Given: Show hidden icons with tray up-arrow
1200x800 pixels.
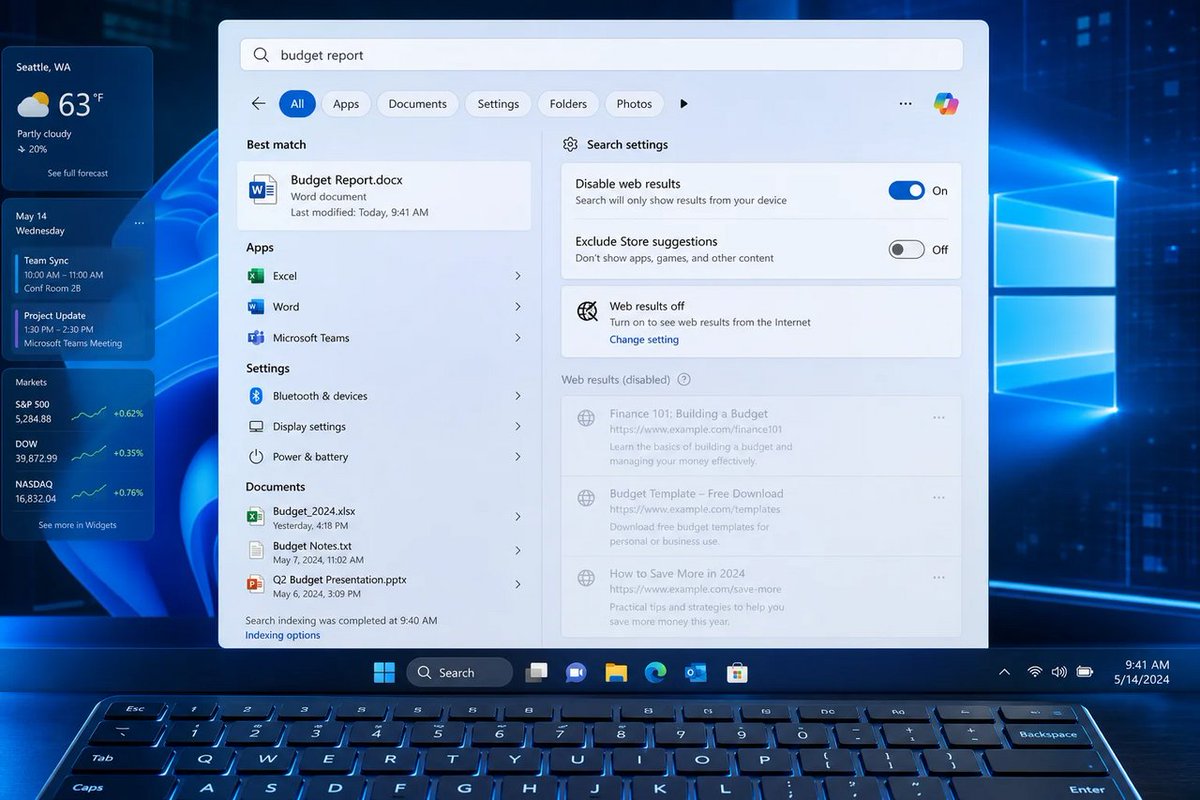Looking at the screenshot, I should [x=1004, y=672].
